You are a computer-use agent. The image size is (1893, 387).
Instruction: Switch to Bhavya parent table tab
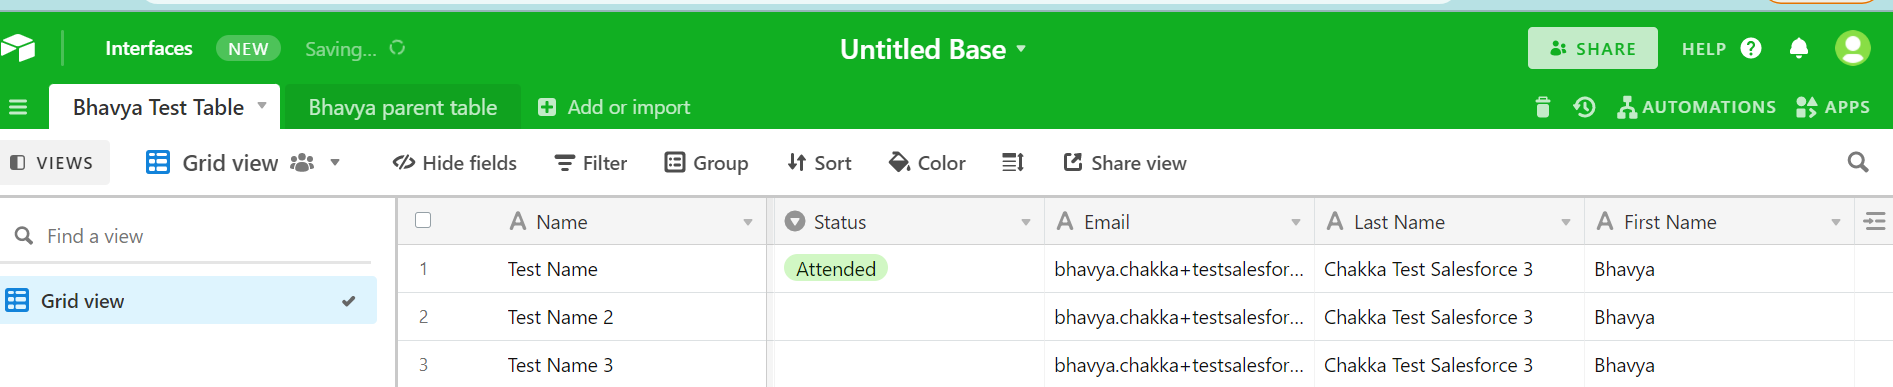403,107
